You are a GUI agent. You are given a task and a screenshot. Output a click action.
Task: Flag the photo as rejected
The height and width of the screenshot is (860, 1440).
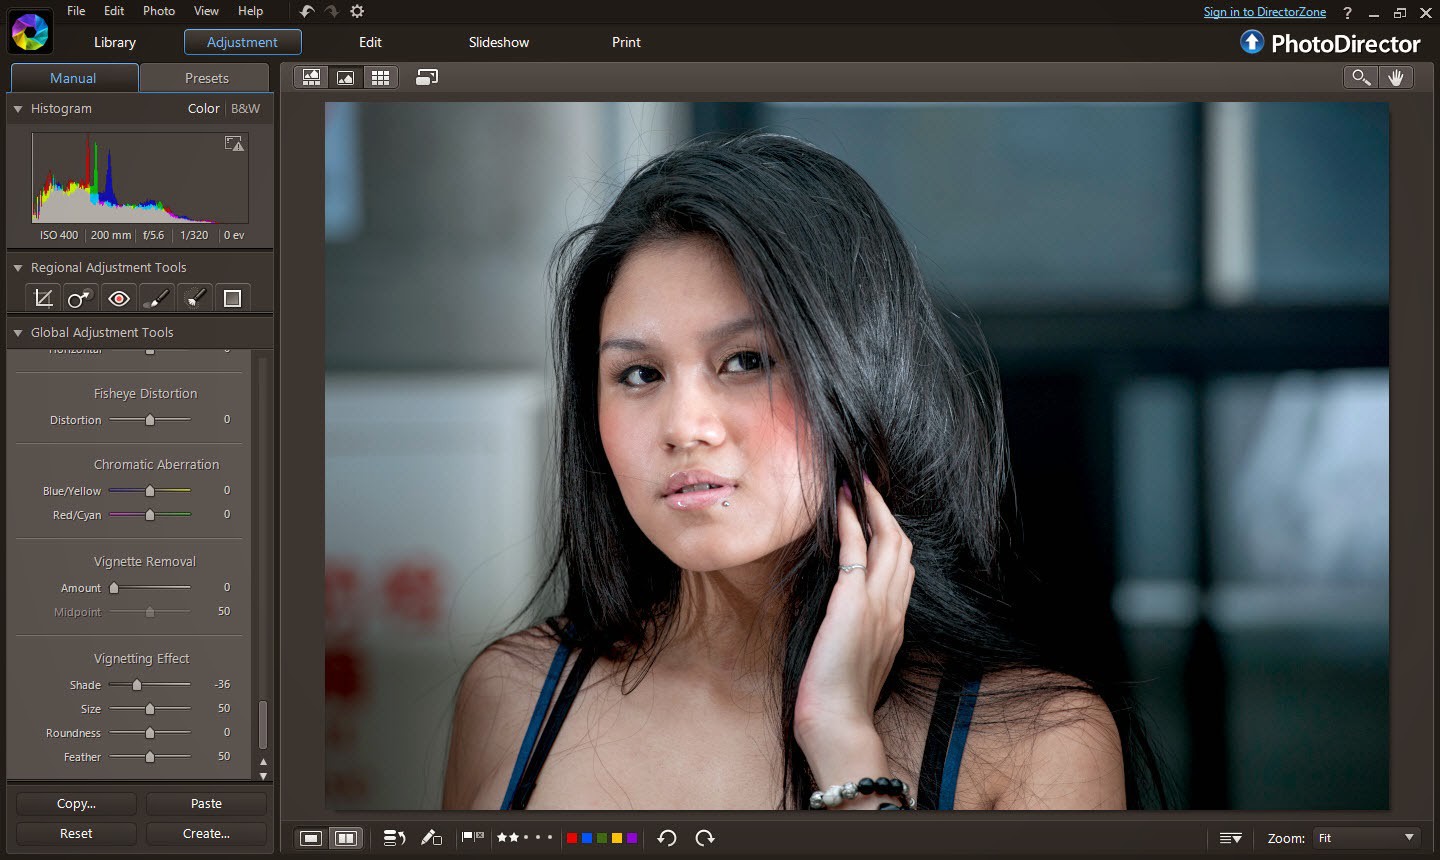[479, 836]
